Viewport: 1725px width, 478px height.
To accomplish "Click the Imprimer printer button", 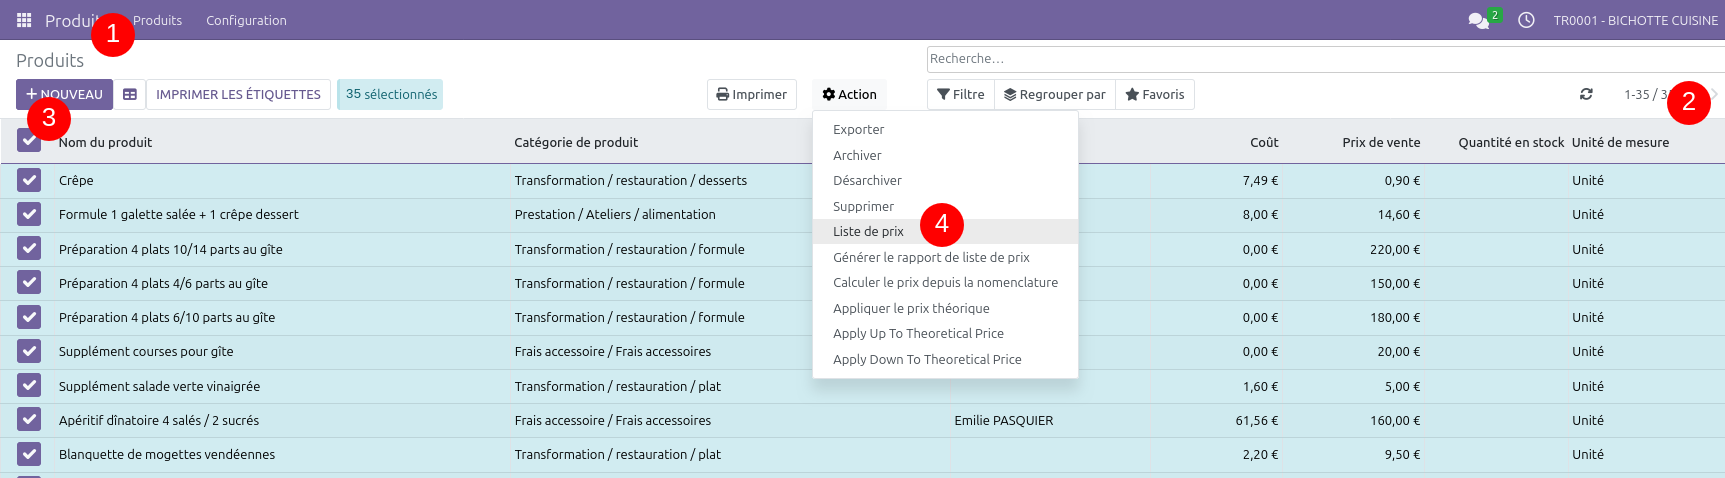I will tap(751, 94).
